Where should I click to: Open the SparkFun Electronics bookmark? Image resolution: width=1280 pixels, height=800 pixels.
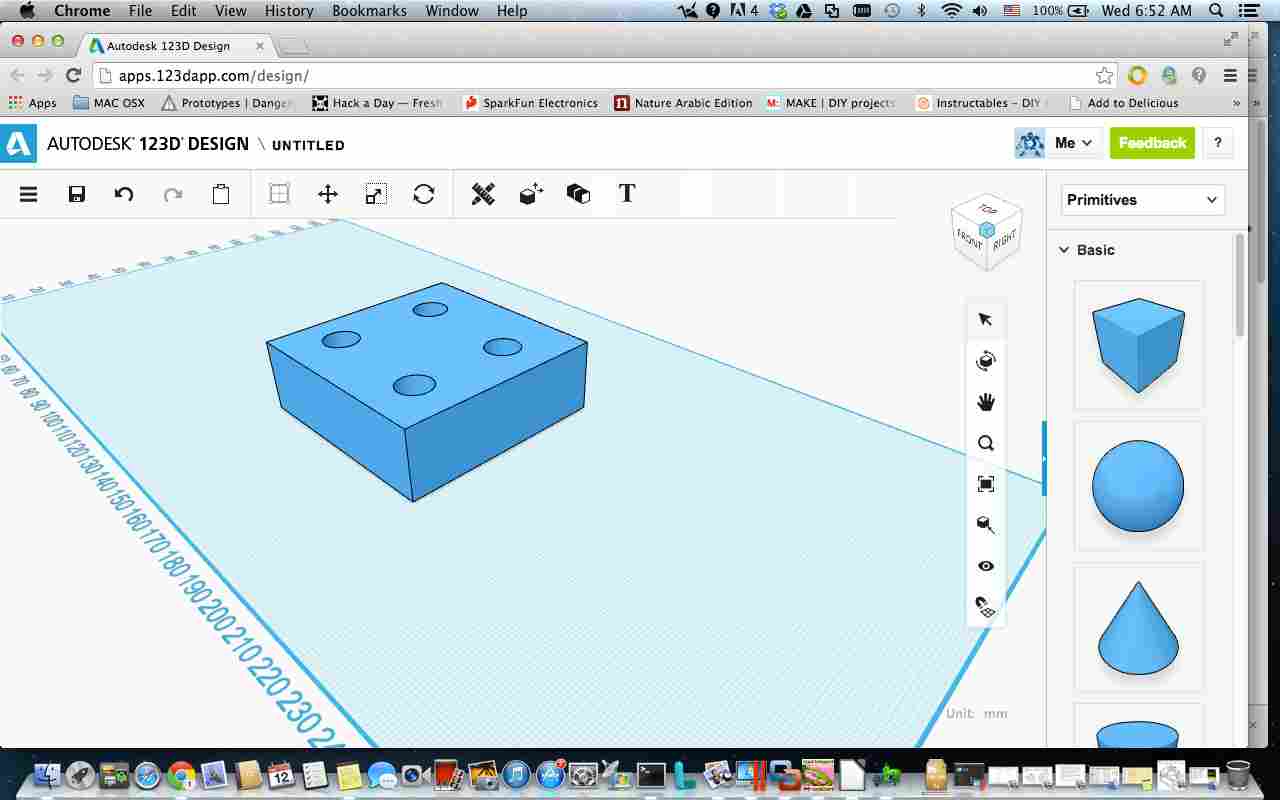(x=531, y=103)
